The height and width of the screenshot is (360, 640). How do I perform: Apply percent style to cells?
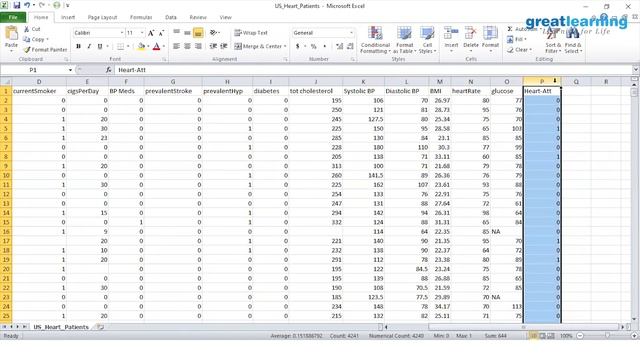click(x=313, y=46)
